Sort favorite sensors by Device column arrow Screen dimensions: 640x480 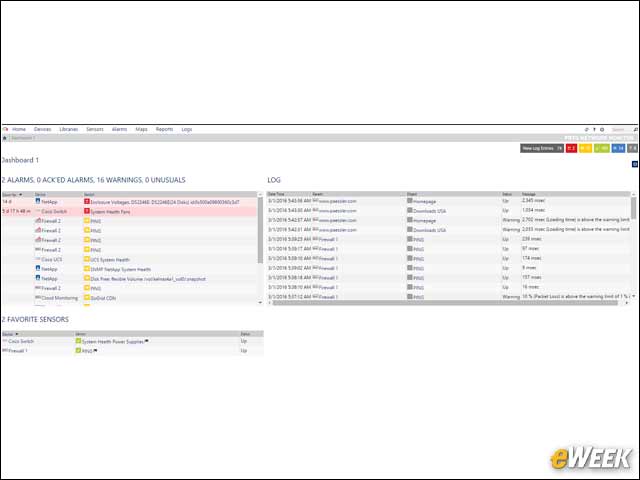pyautogui.click(x=17, y=334)
